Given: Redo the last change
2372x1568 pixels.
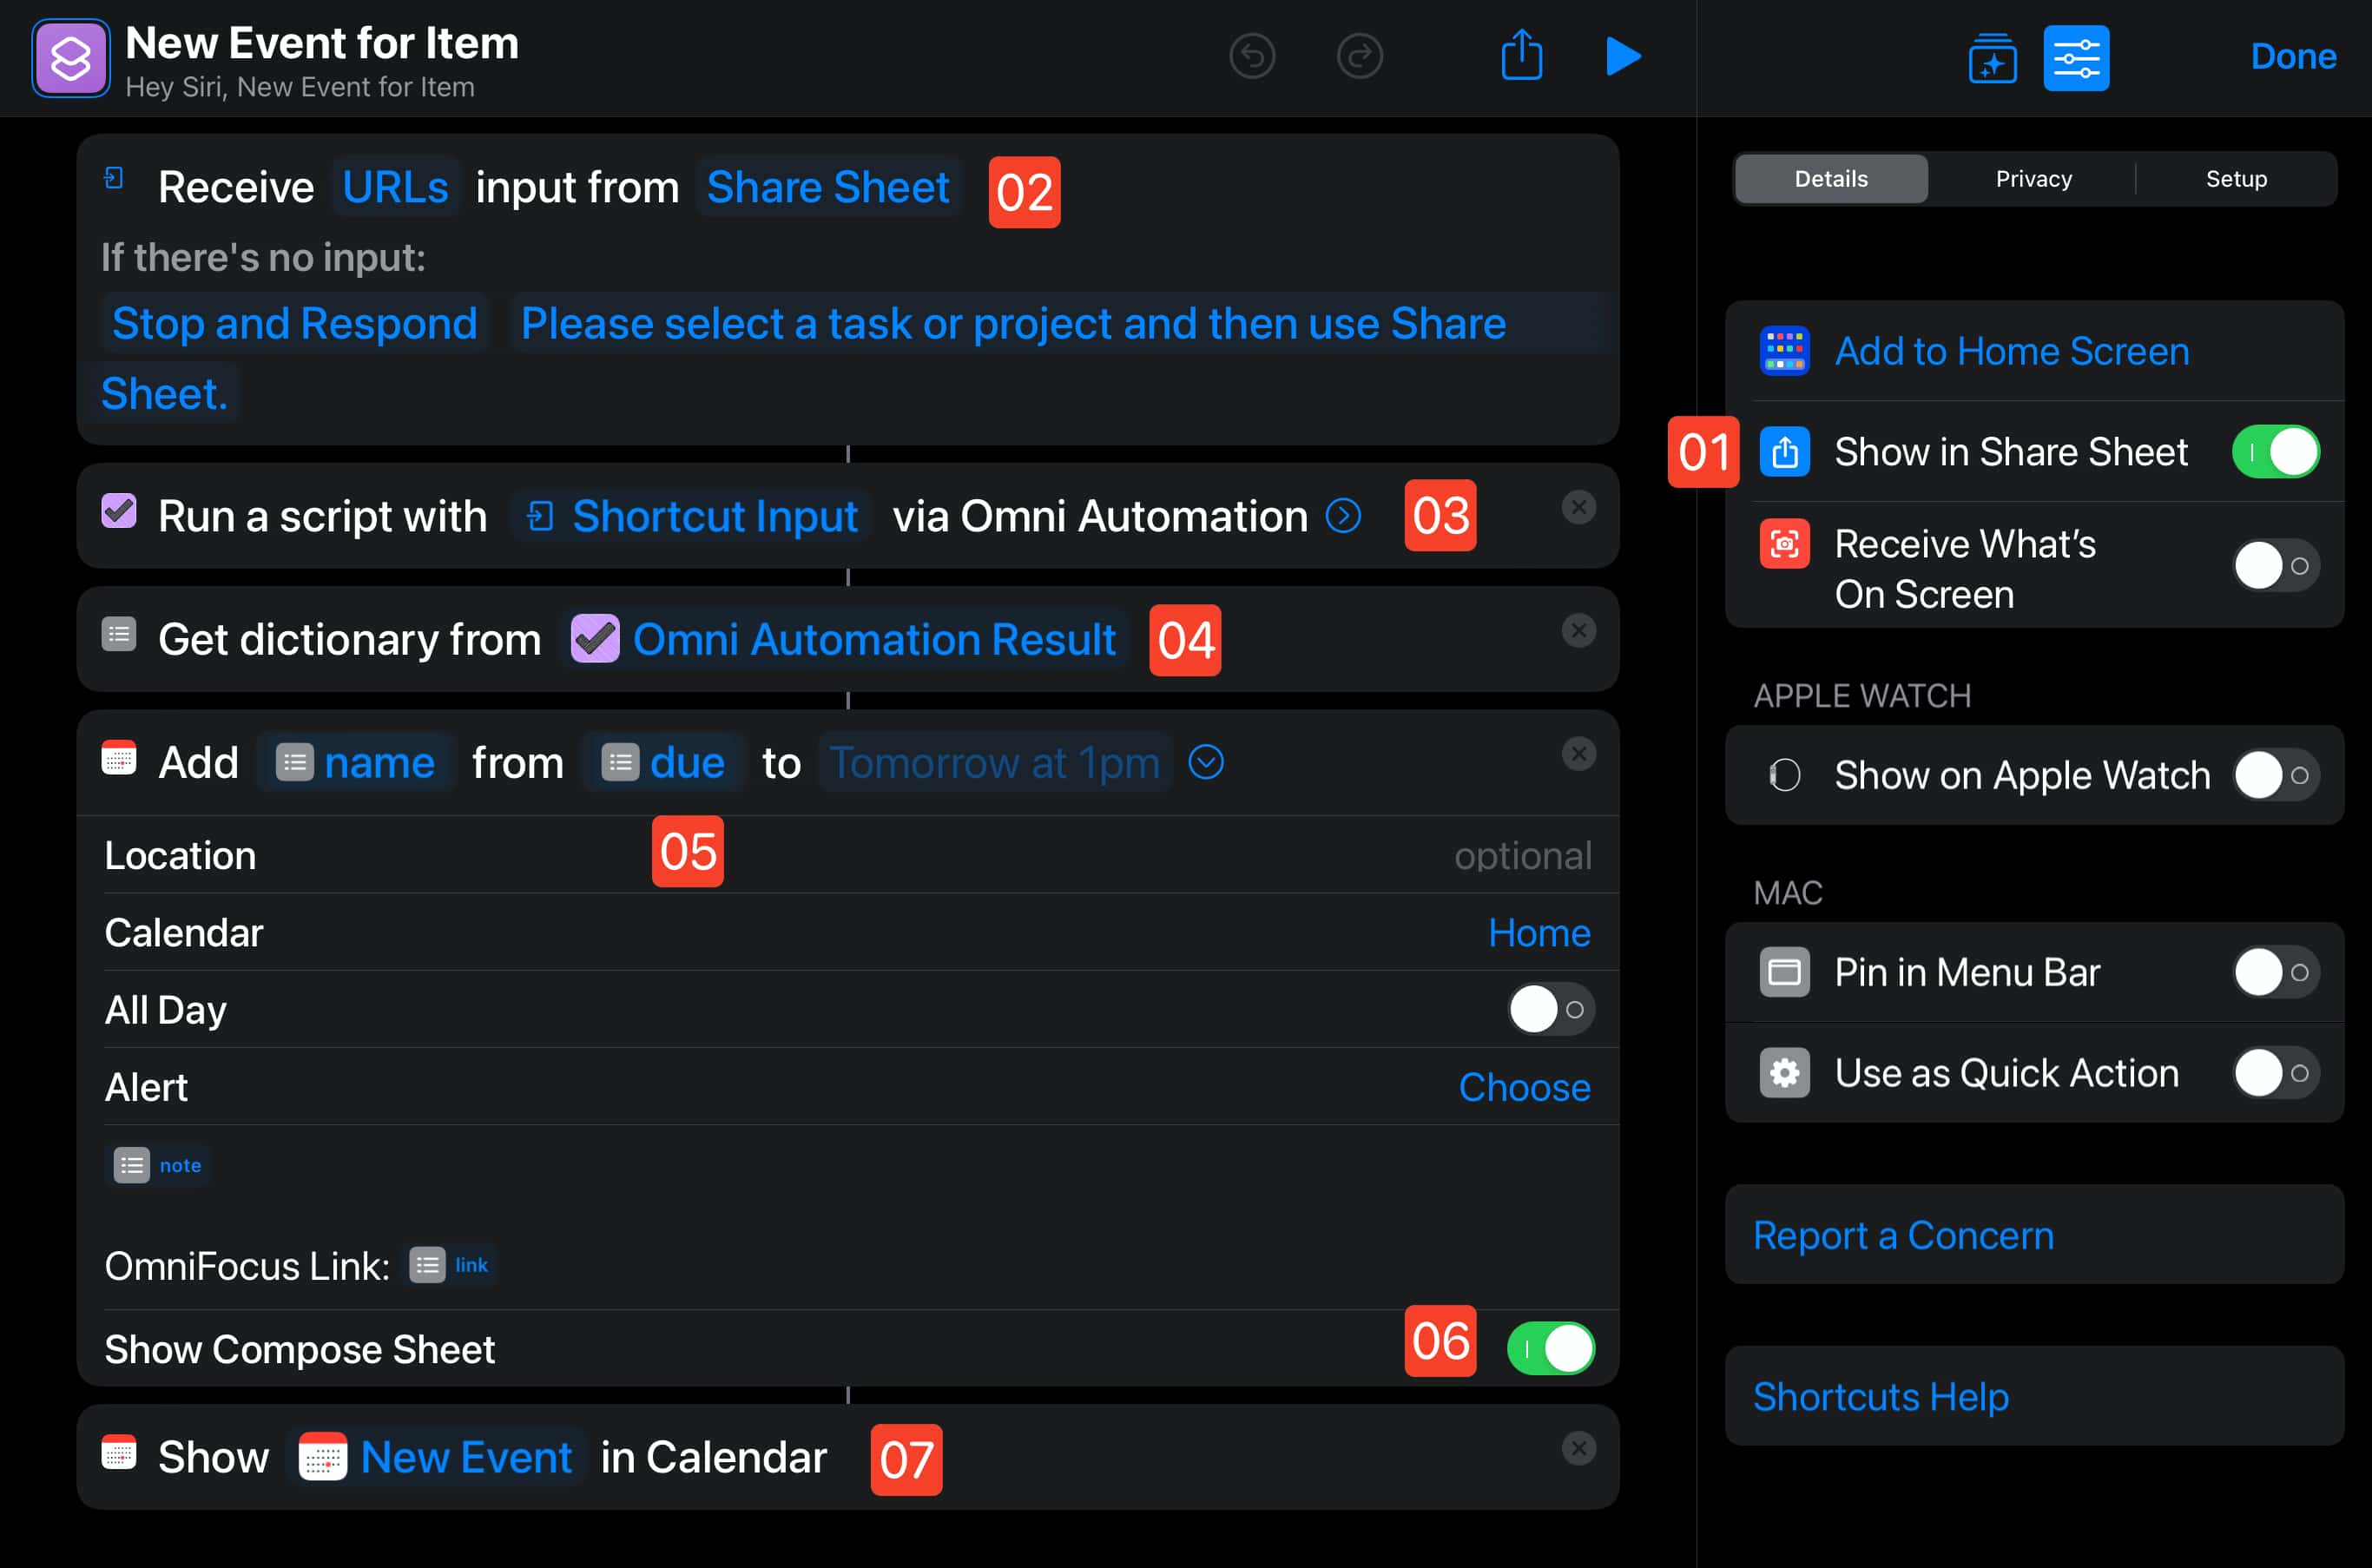Looking at the screenshot, I should pyautogui.click(x=1359, y=56).
